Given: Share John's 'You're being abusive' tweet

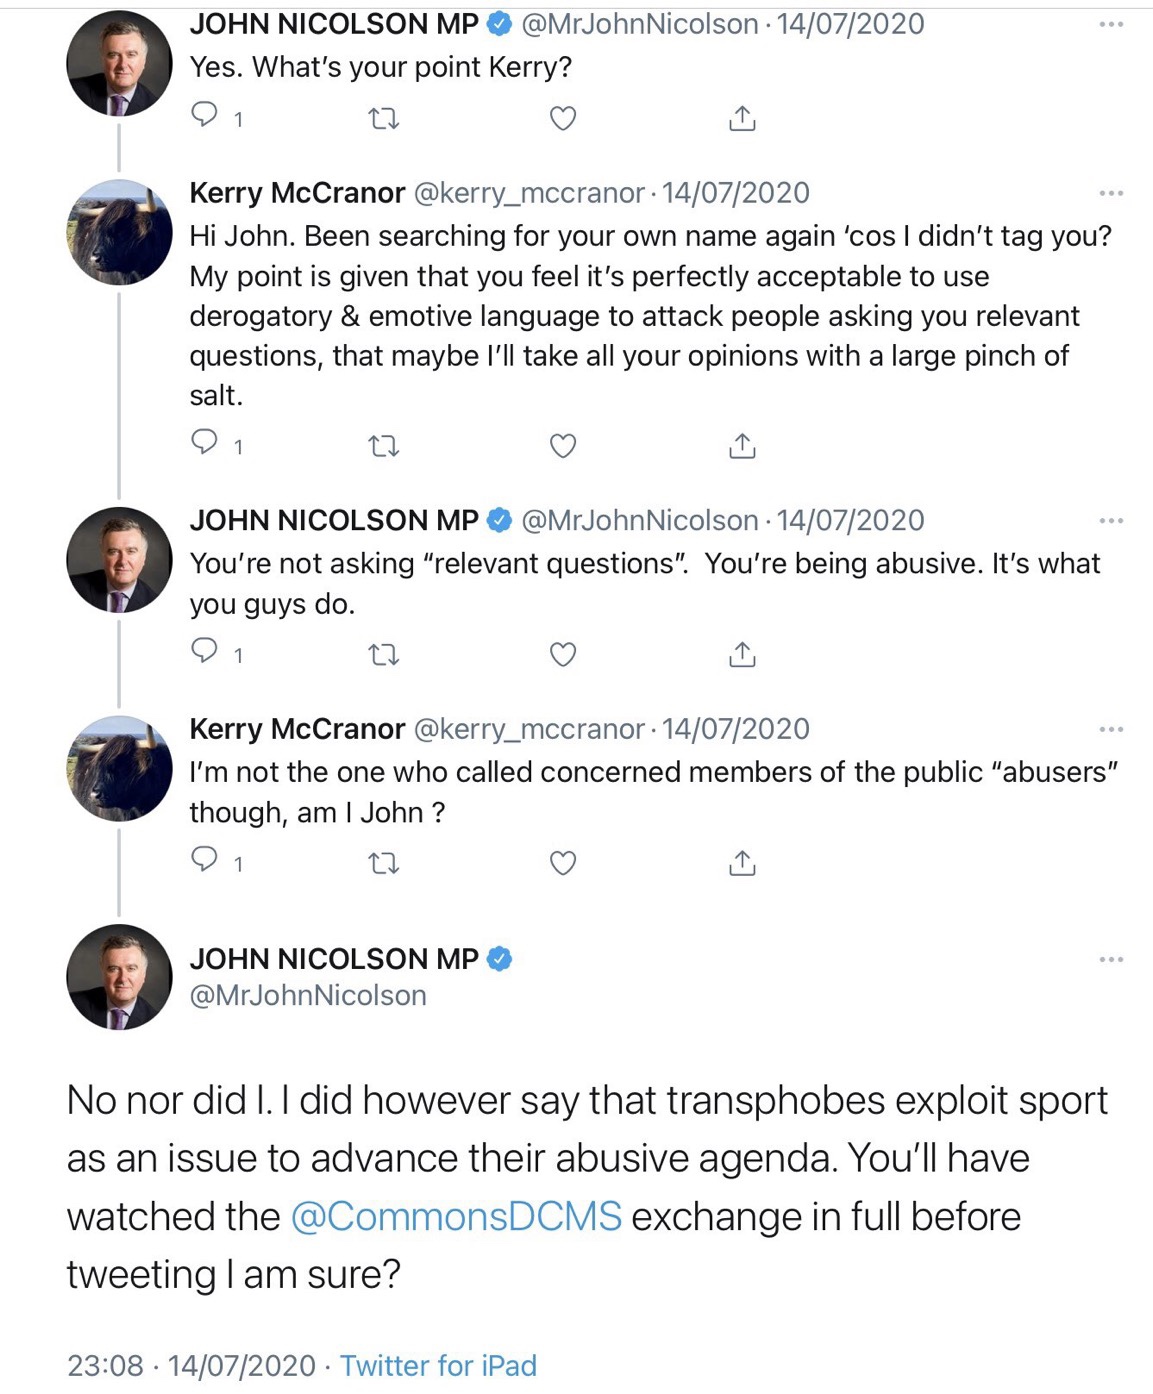Looking at the screenshot, I should (x=742, y=654).
